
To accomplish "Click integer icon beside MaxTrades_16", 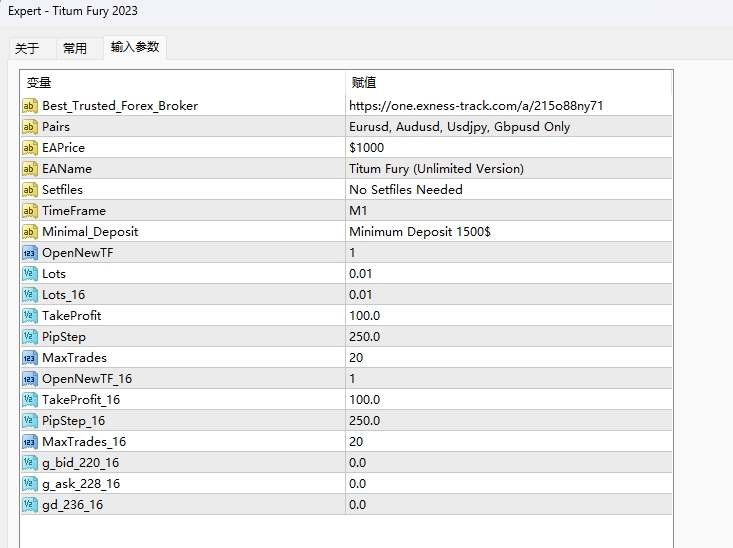I will pos(29,442).
